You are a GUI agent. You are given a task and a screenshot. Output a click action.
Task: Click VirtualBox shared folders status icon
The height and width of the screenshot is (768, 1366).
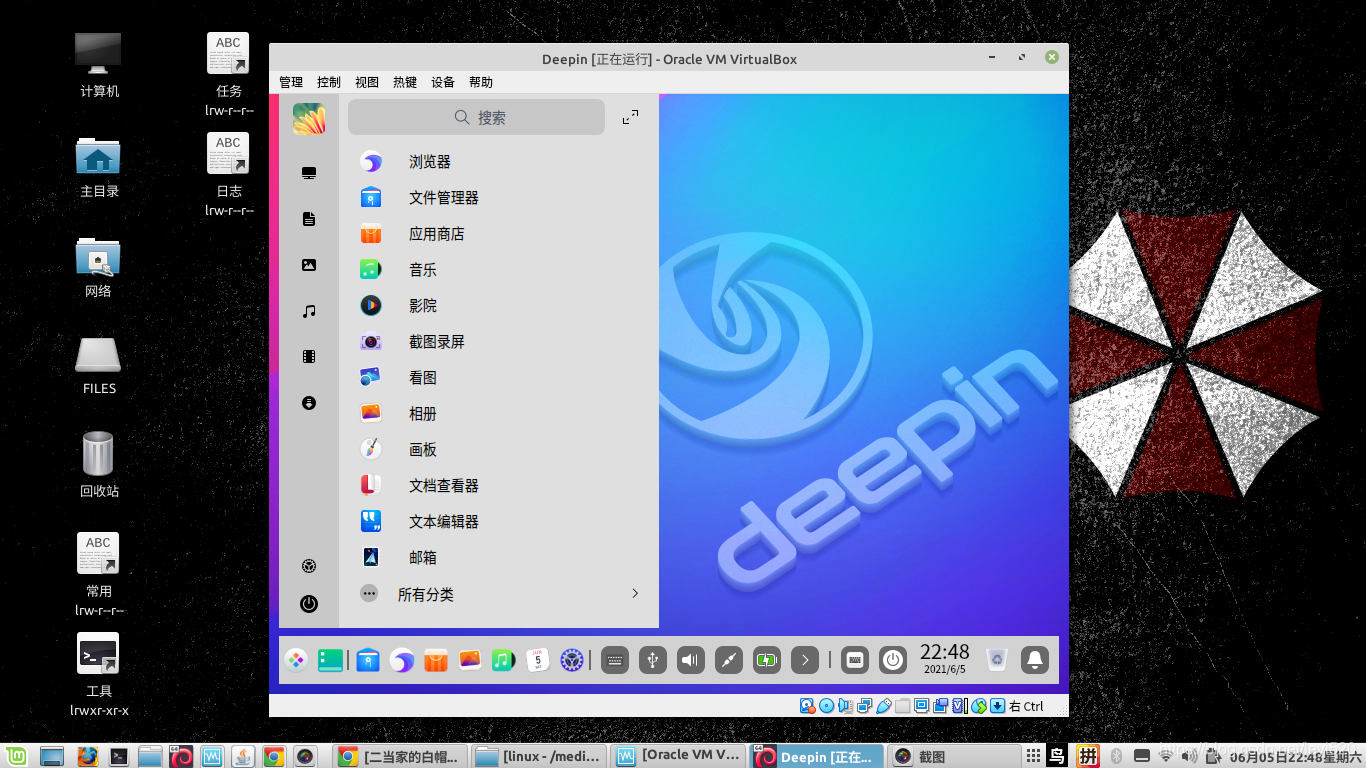(903, 706)
